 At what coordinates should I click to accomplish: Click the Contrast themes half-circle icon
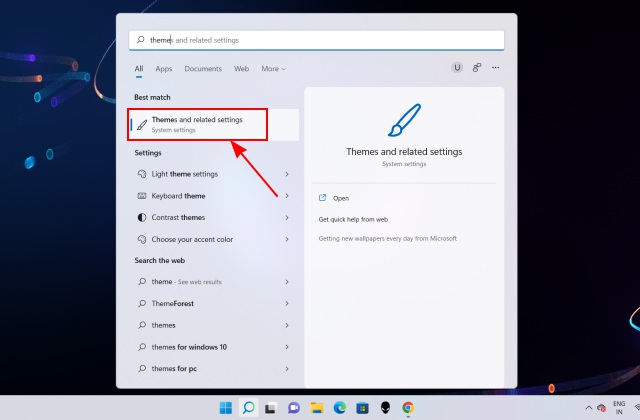pyautogui.click(x=142, y=218)
